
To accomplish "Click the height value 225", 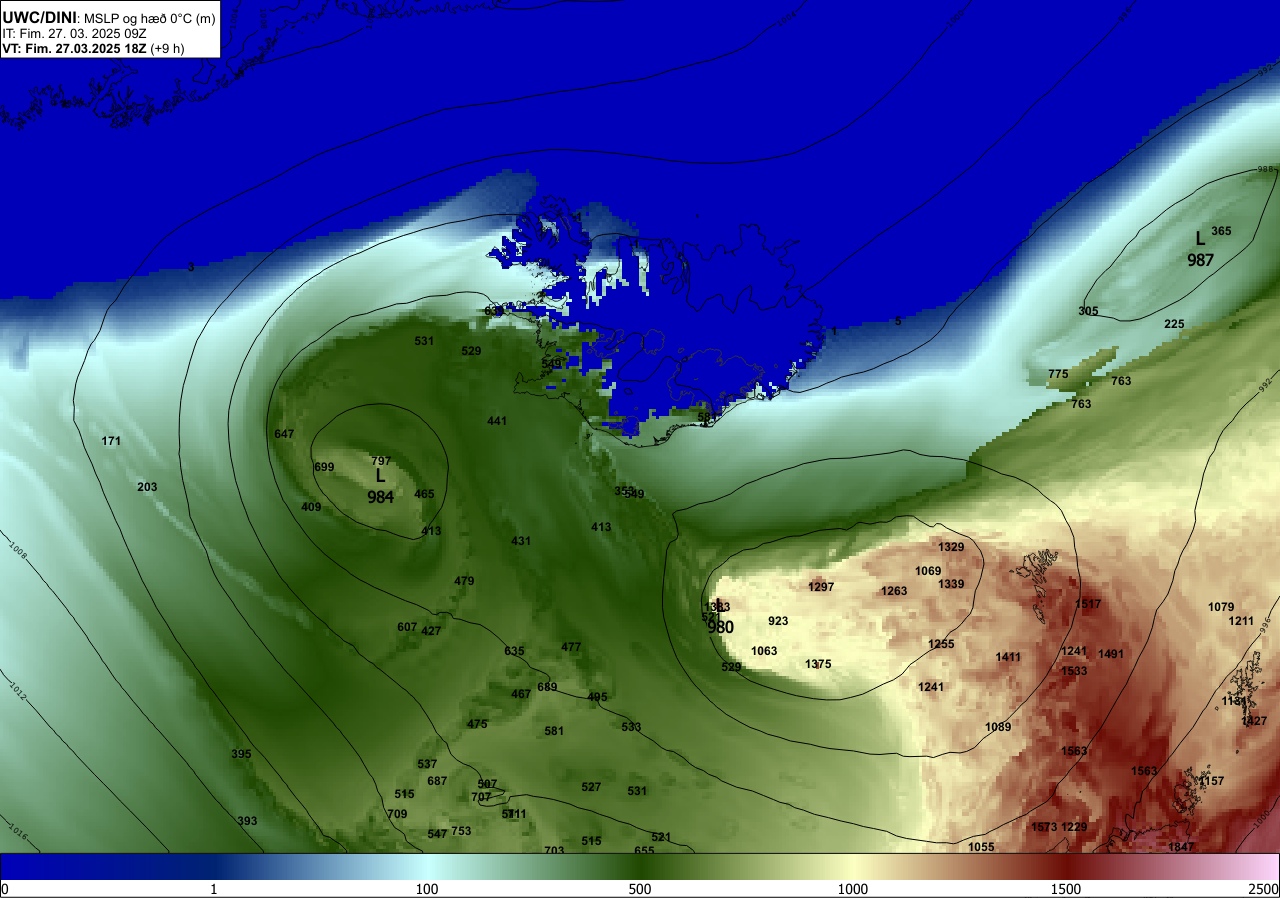I will 1174,324.
